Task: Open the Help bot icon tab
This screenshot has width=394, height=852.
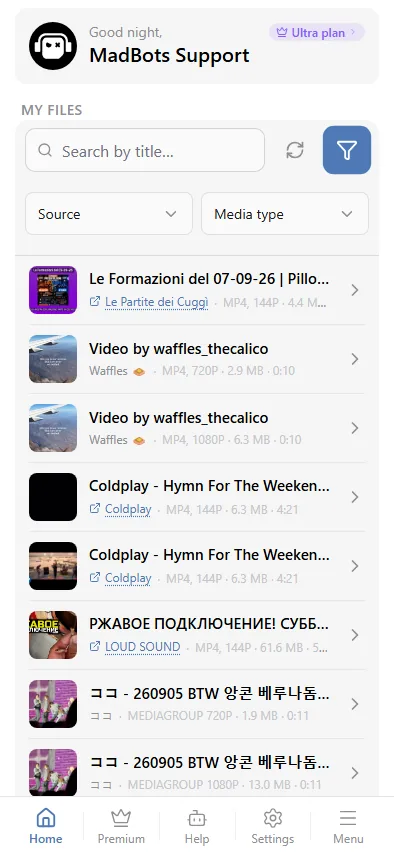Action: coord(197,826)
